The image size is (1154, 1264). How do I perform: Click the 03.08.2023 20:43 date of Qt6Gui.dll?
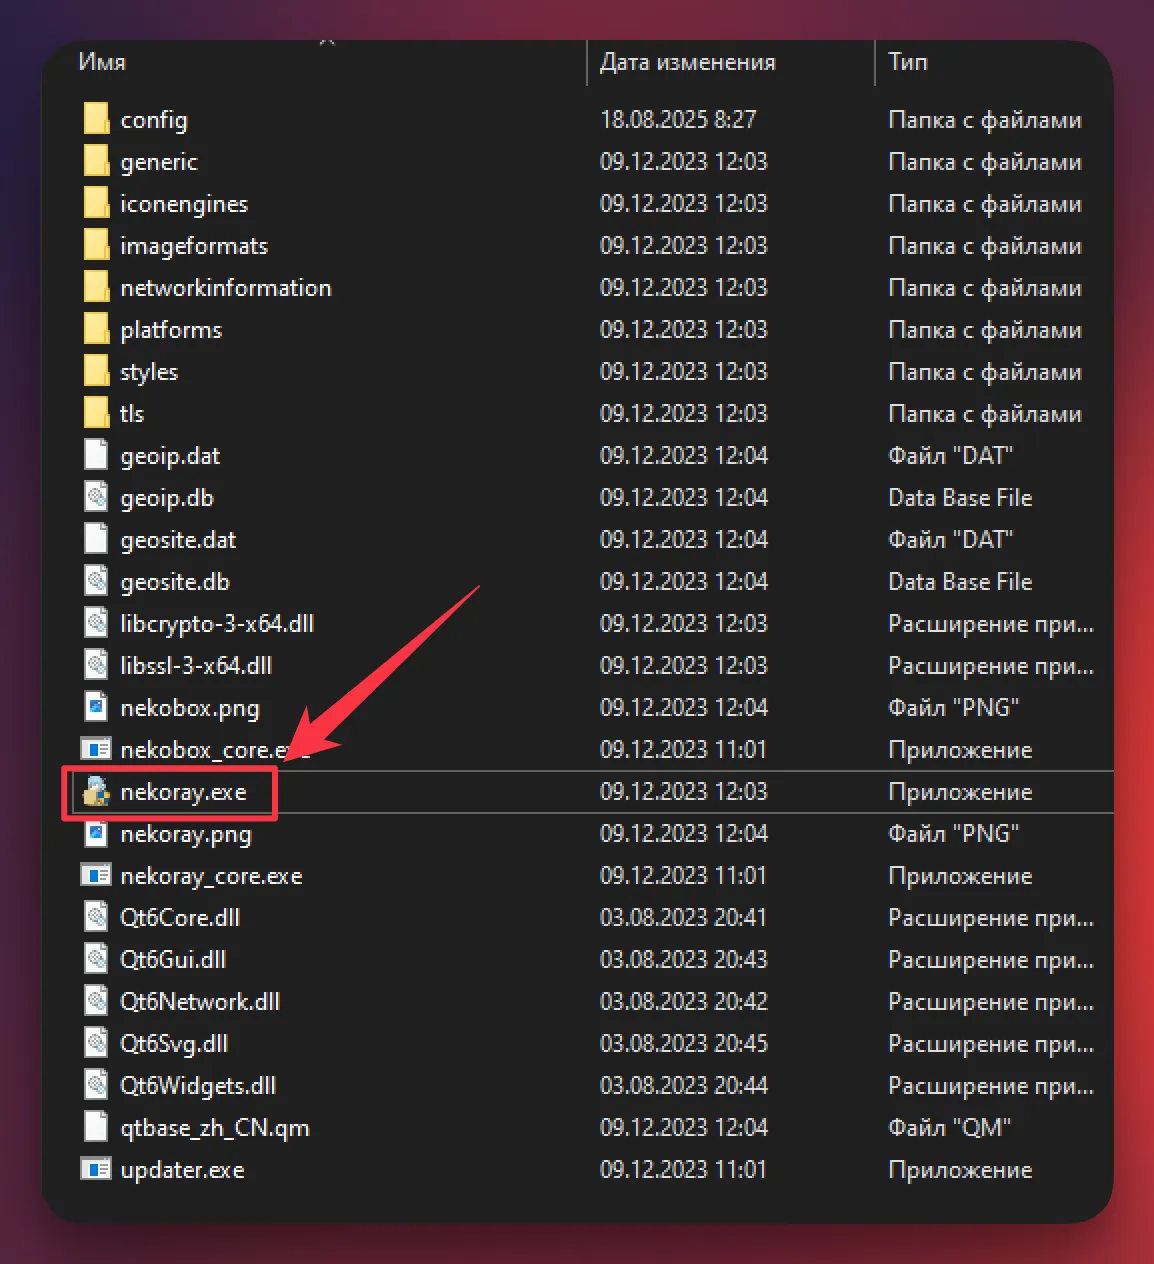[684, 959]
